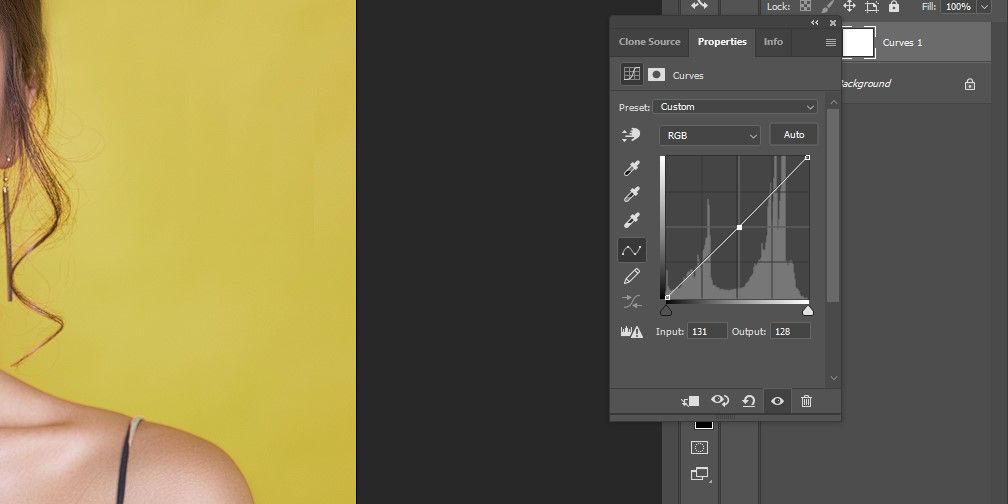Delete the Curves adjustment layer with trash
This screenshot has height=504, width=1008.
pyautogui.click(x=806, y=401)
